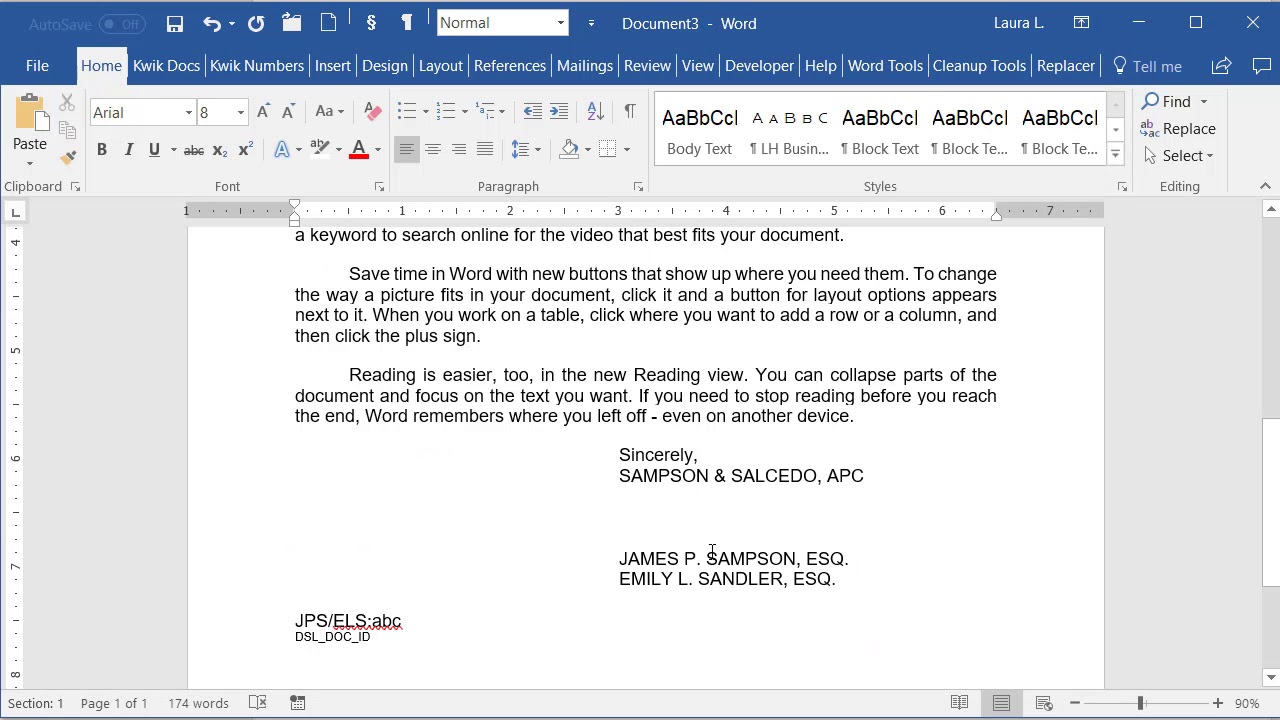Insert the section symbol from Quick Access toolbar
This screenshot has width=1280, height=720.
(371, 23)
